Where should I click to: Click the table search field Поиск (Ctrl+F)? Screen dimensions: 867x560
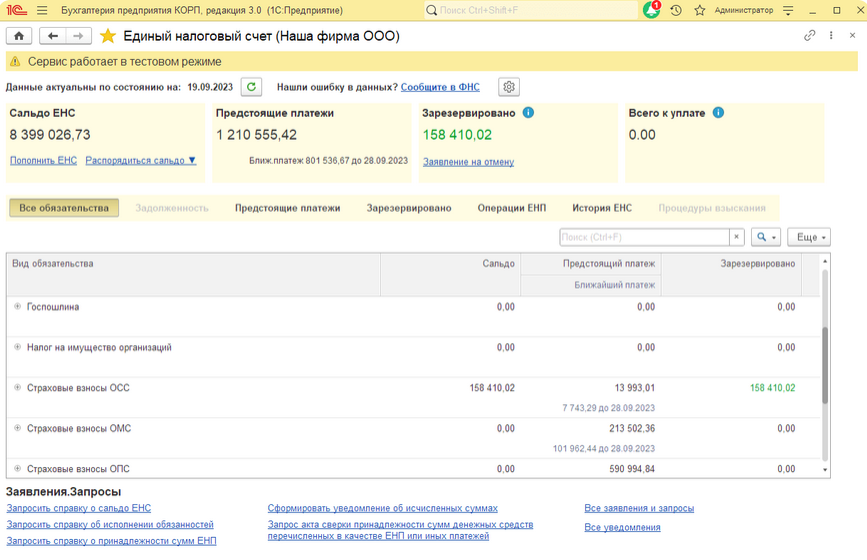click(643, 237)
